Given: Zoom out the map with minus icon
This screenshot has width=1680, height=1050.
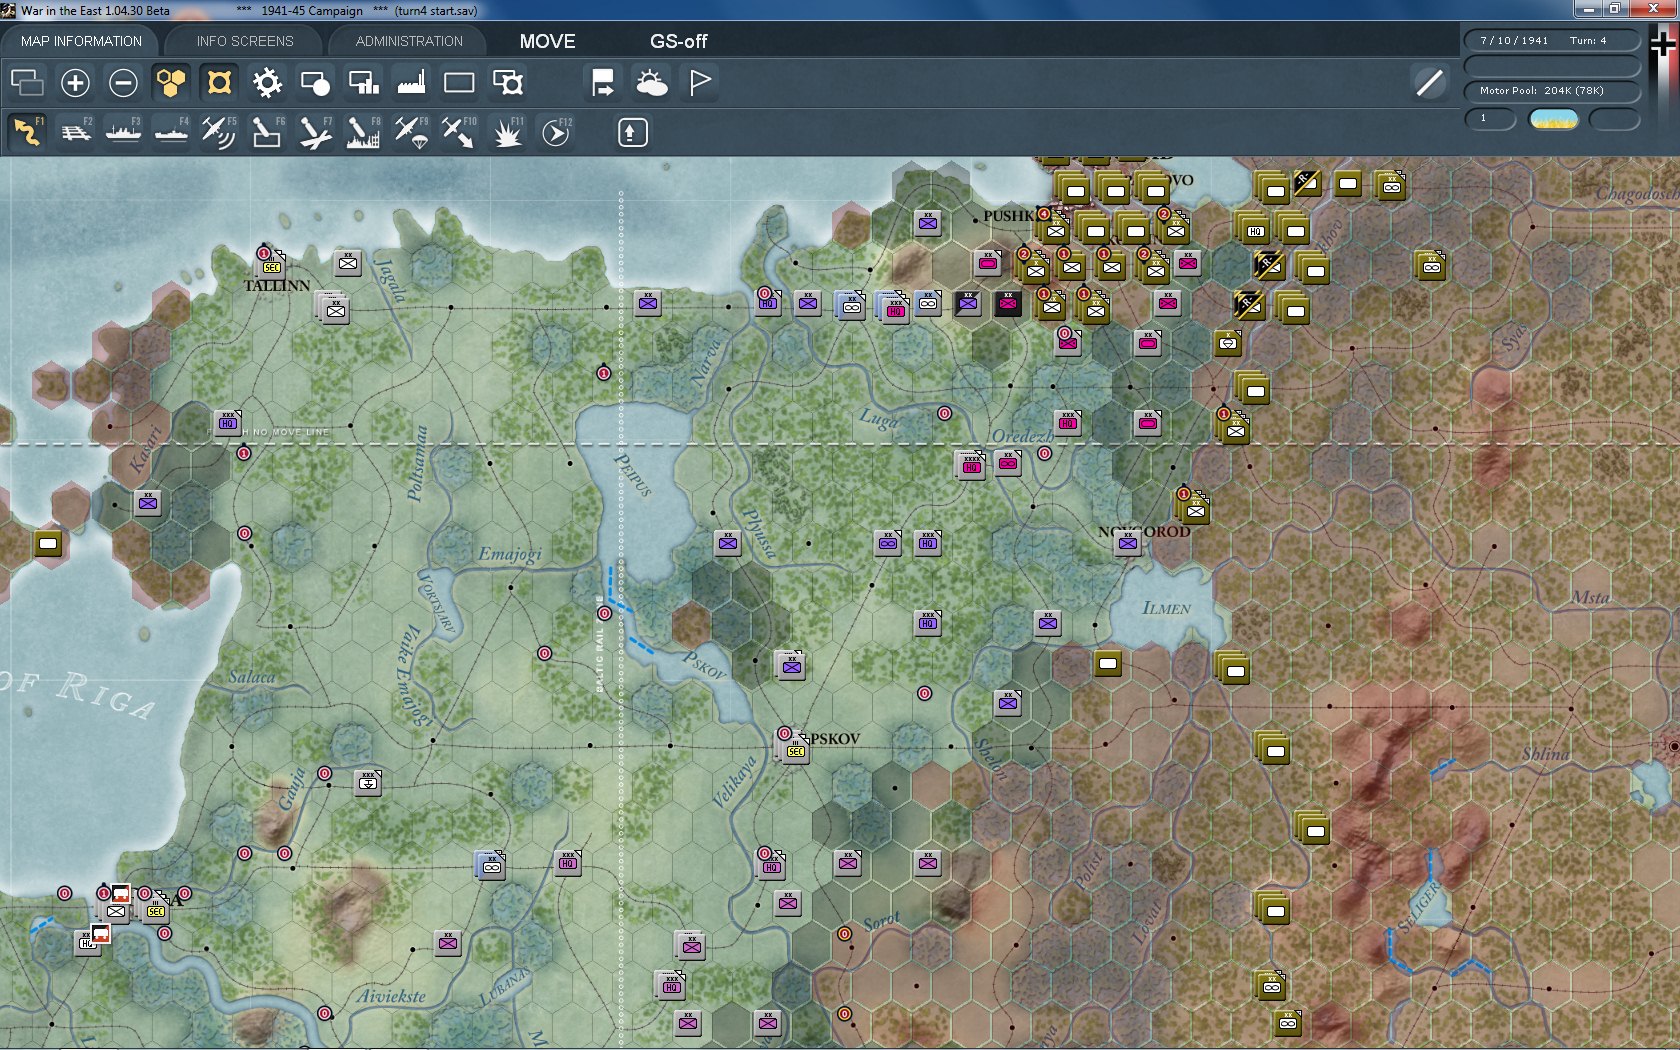Looking at the screenshot, I should coord(123,82).
